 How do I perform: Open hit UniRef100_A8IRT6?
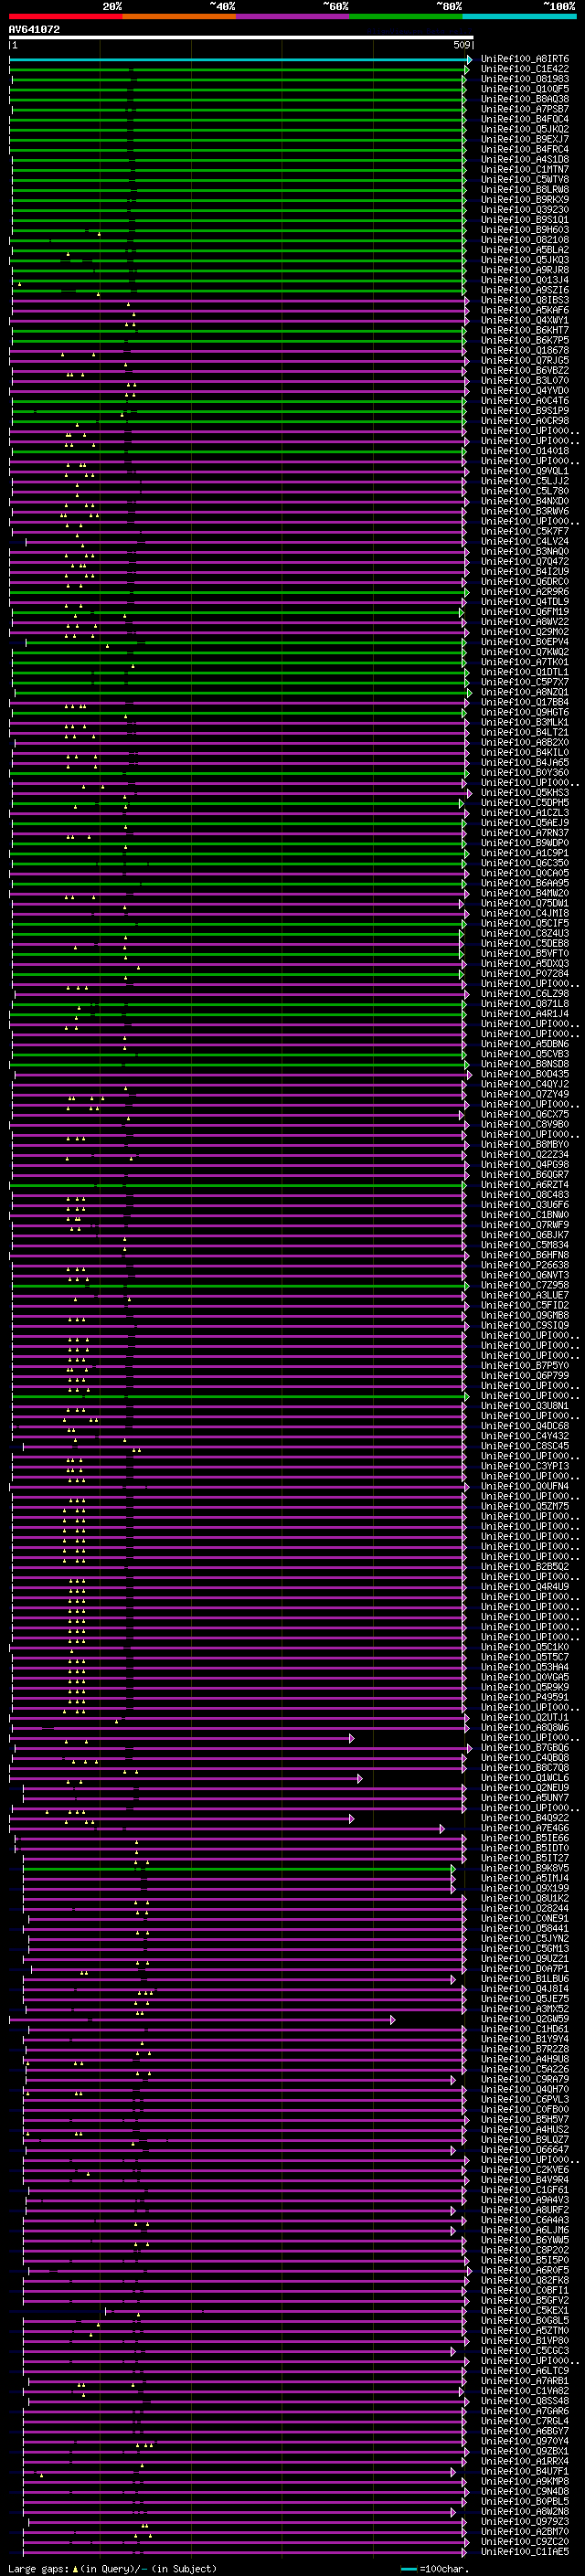pyautogui.click(x=525, y=59)
